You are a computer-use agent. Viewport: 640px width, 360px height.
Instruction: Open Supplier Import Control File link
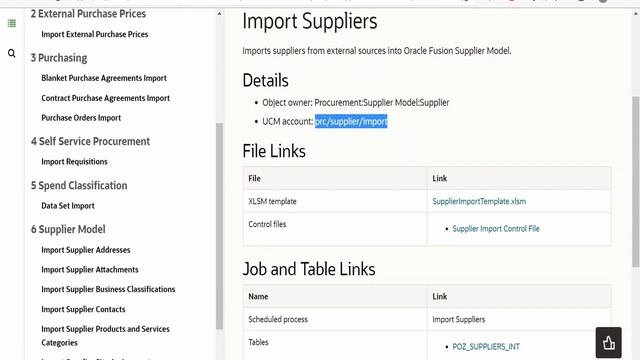[x=496, y=229]
